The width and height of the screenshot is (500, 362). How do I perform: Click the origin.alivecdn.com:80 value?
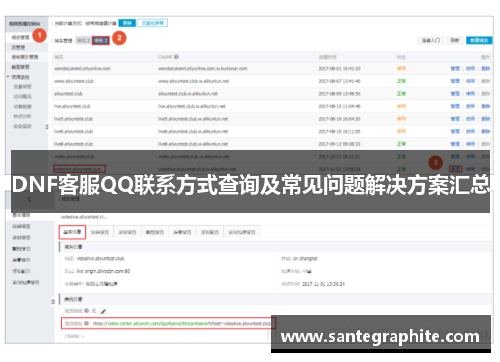coord(103,271)
